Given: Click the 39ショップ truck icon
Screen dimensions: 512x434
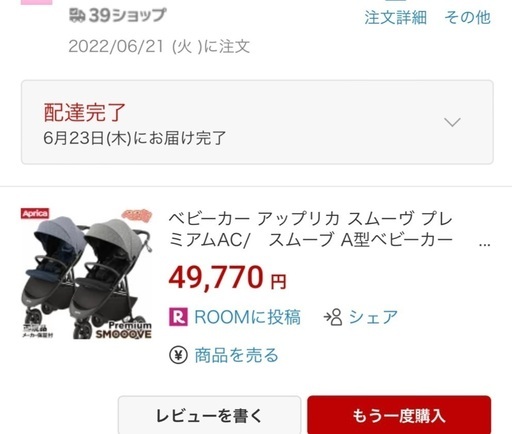Looking at the screenshot, I should [x=77, y=15].
